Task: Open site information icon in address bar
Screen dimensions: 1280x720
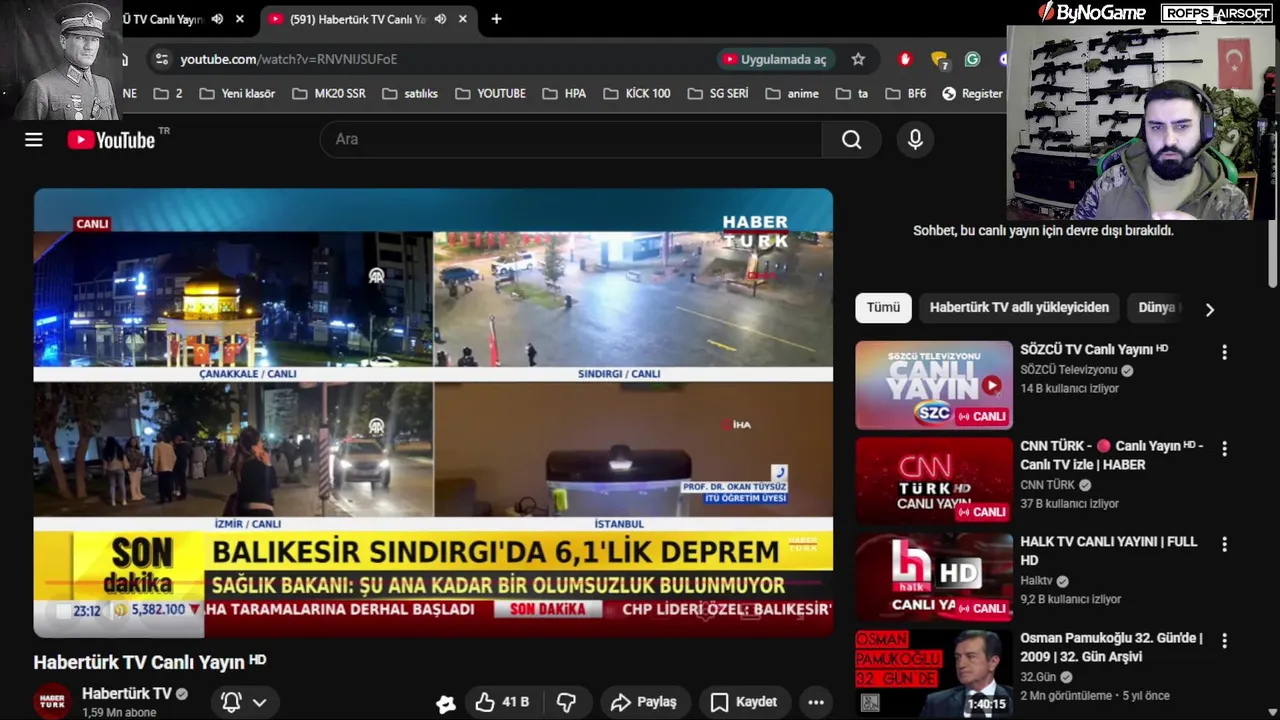Action: 162,59
